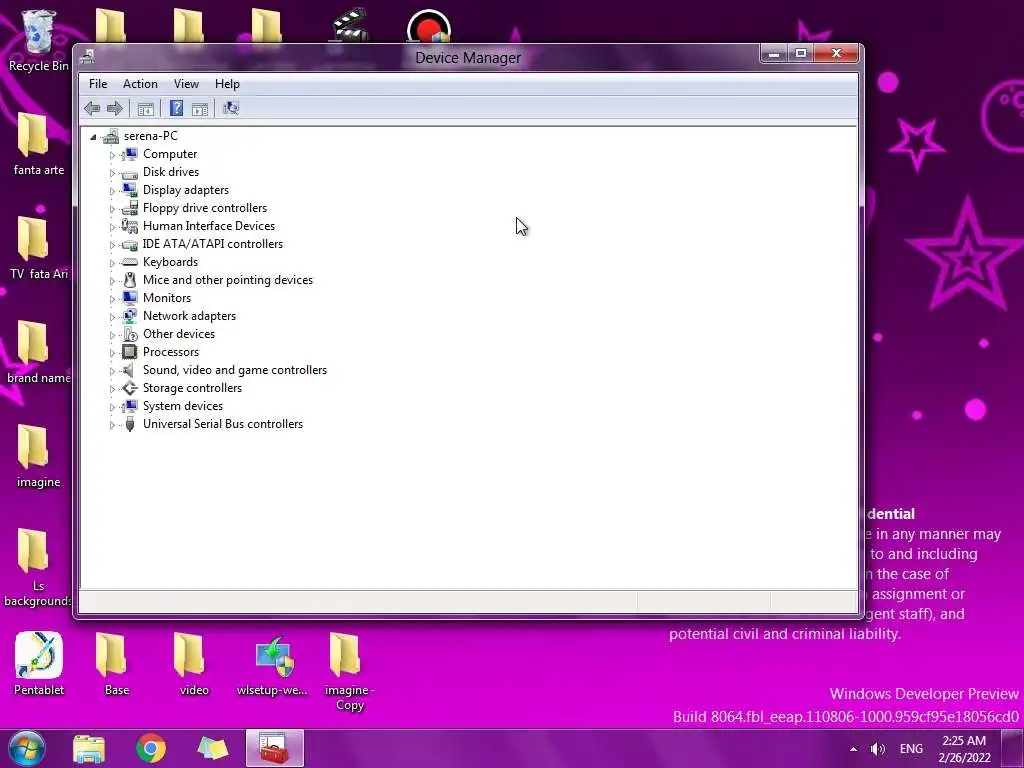Screen dimensions: 1024x768
Task: Expand the Computer node arrow
Action: coord(112,155)
